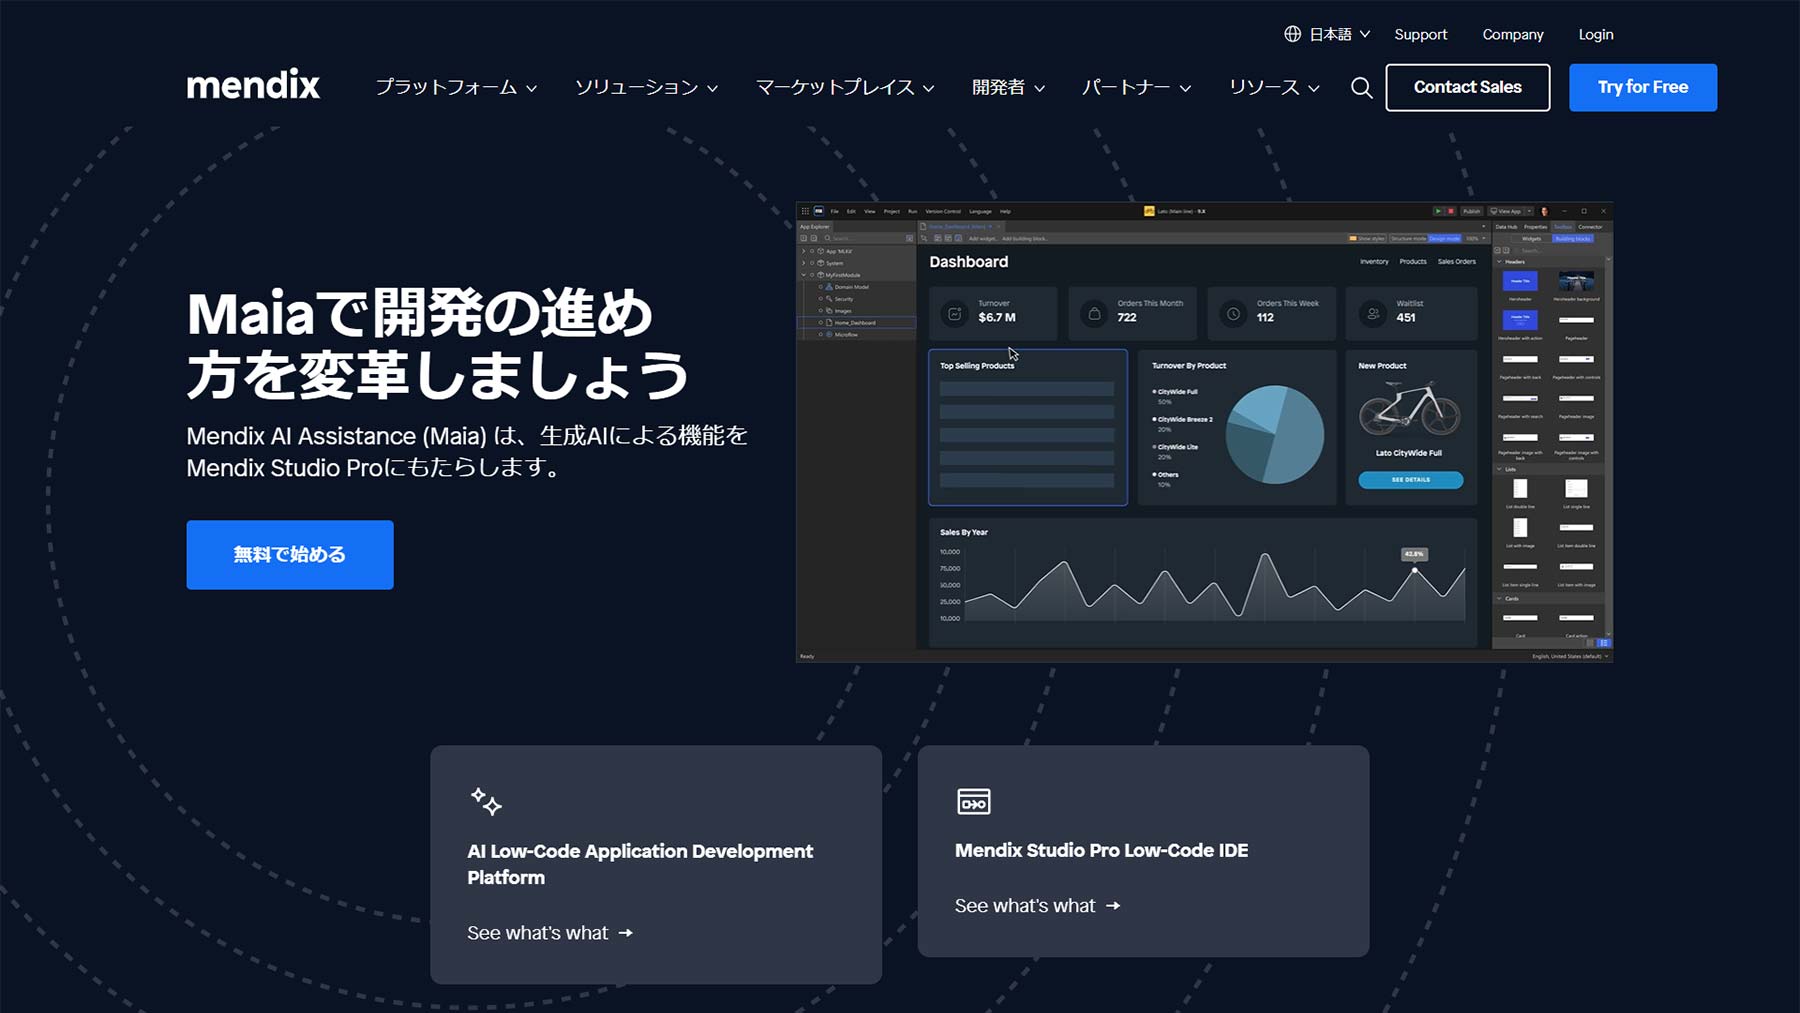
Task: Click the Contact Sales button
Action: tap(1467, 88)
